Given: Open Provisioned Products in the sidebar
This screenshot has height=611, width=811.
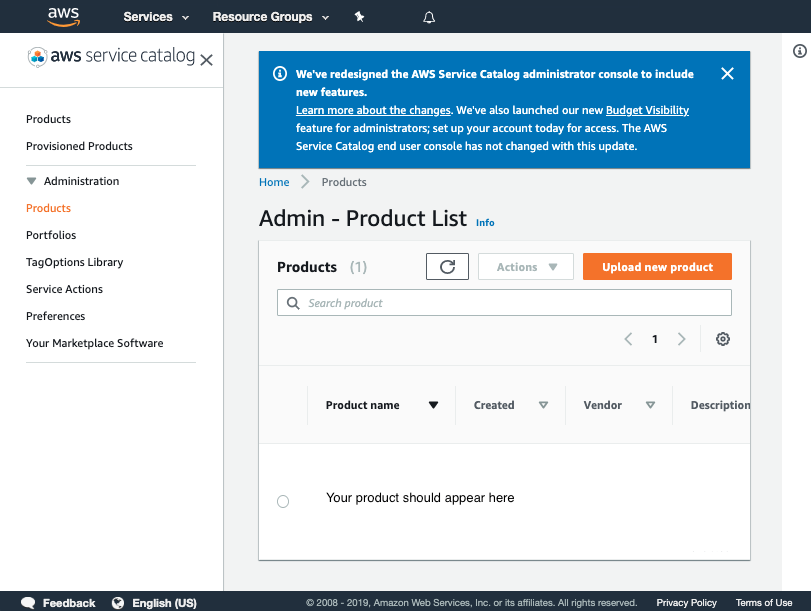Looking at the screenshot, I should pos(79,146).
